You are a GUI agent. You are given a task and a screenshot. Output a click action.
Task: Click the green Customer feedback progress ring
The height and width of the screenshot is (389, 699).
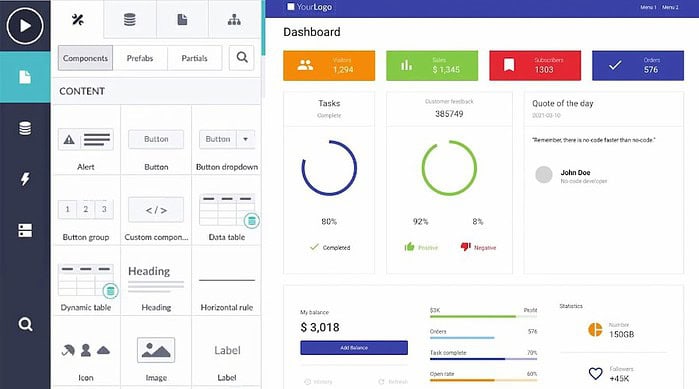[449, 168]
